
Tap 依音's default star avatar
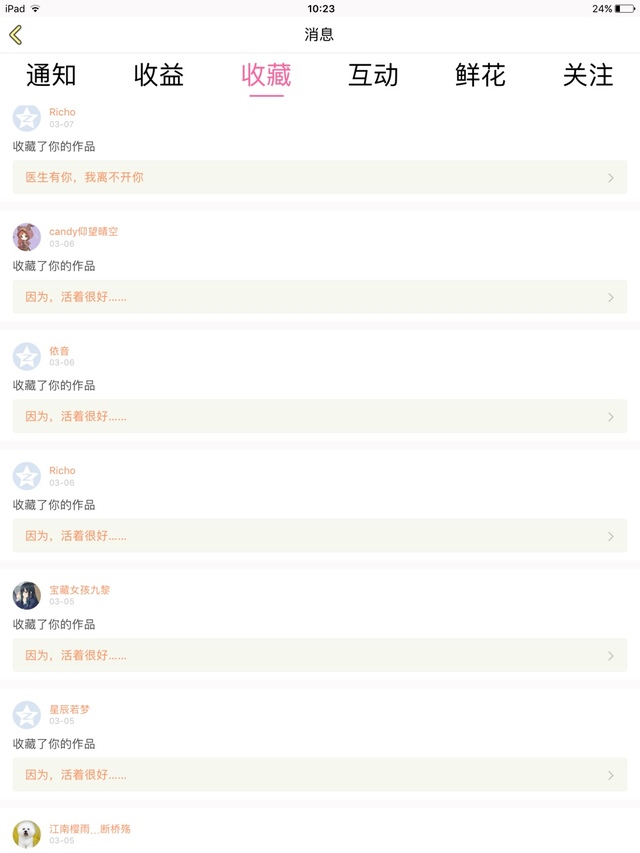click(x=27, y=357)
